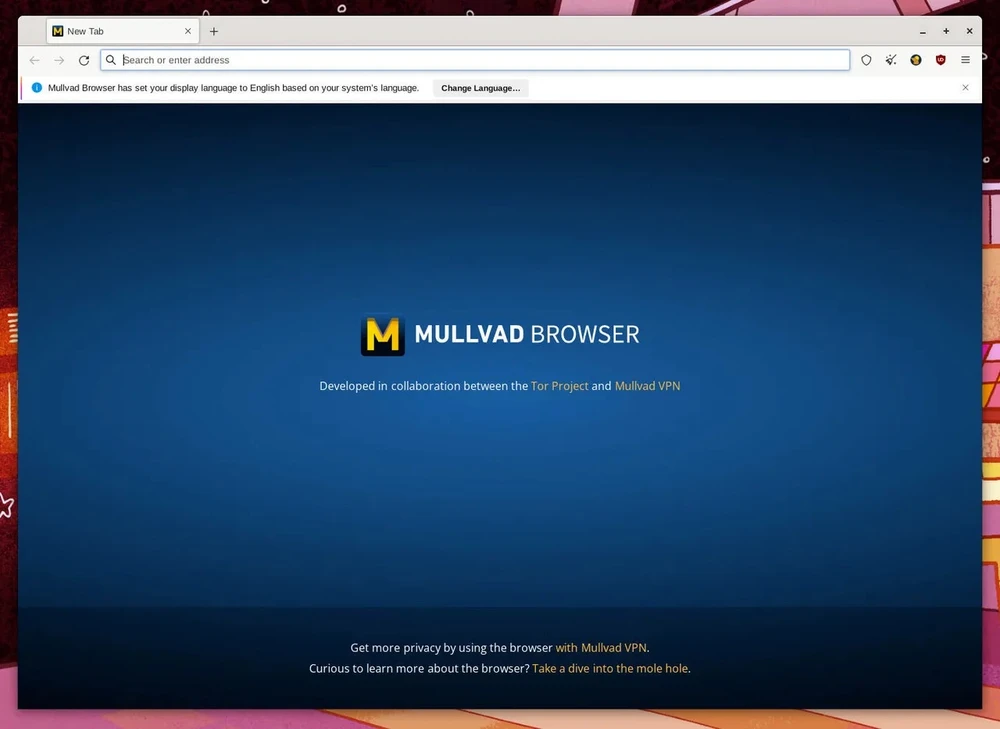Viewport: 1000px width, 729px height.
Task: Reload the current page
Action: point(83,60)
